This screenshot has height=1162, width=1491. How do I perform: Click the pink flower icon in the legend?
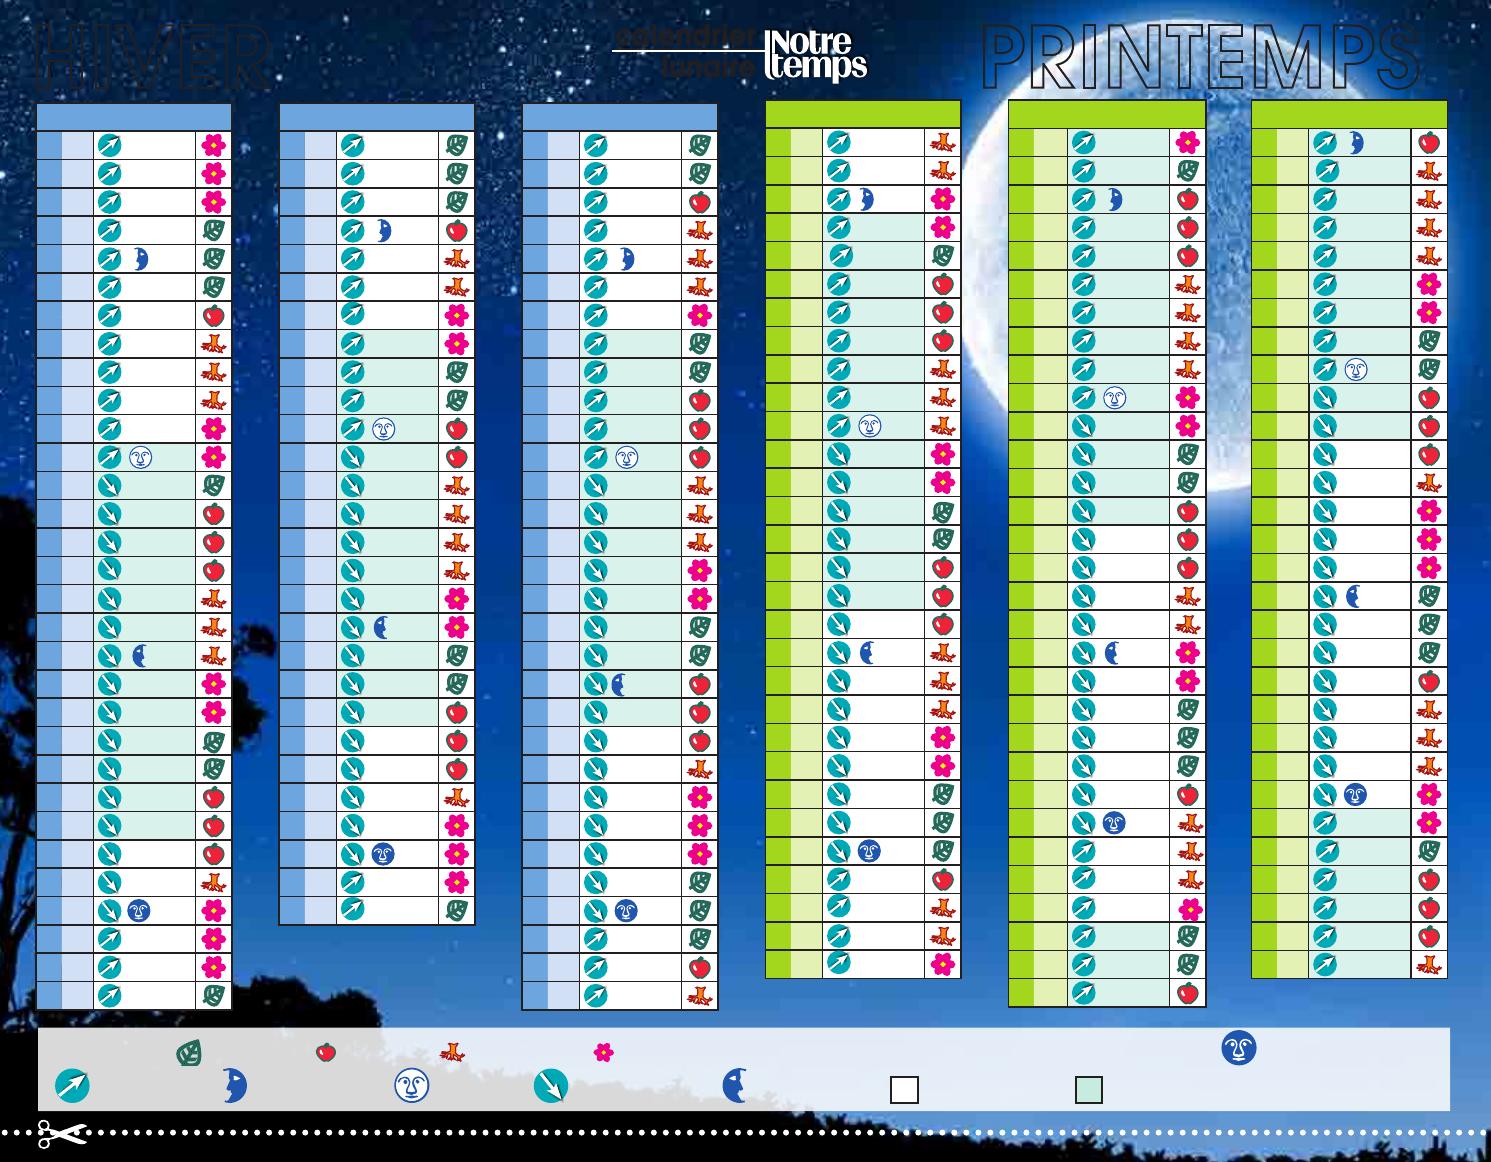(x=604, y=1052)
